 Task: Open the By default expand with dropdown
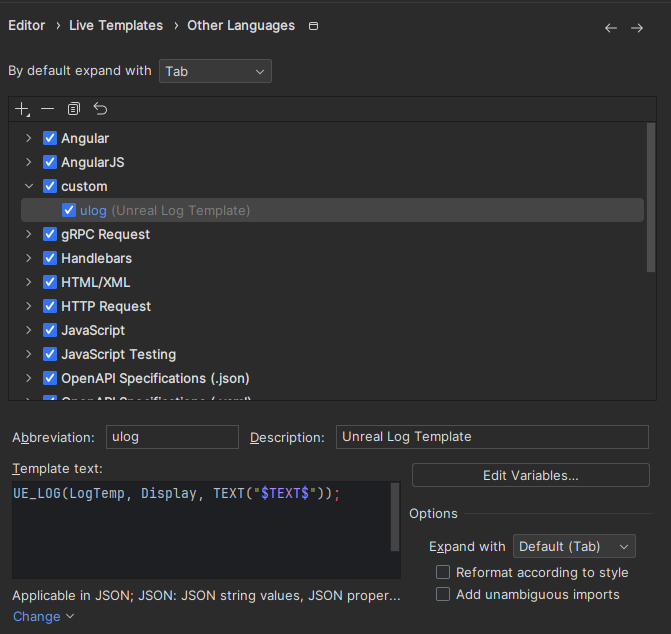tap(215, 71)
